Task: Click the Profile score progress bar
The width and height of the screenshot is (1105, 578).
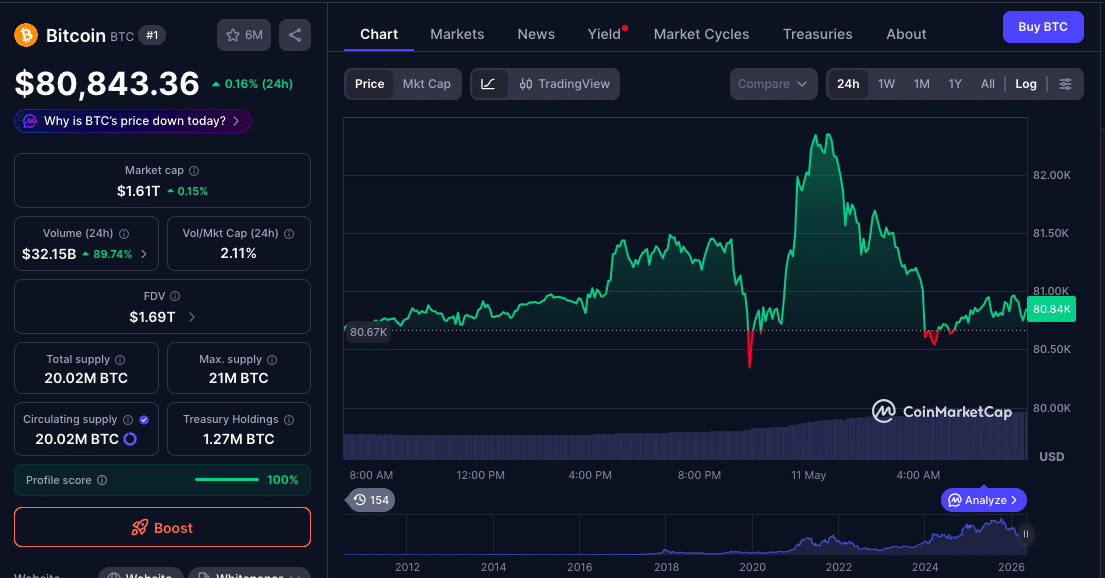Action: (227, 480)
